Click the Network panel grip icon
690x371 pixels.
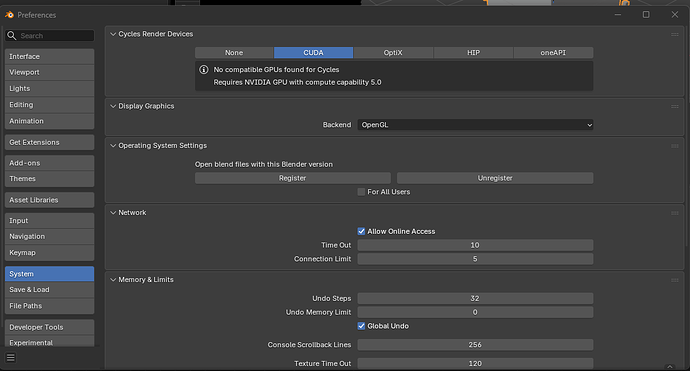point(675,213)
